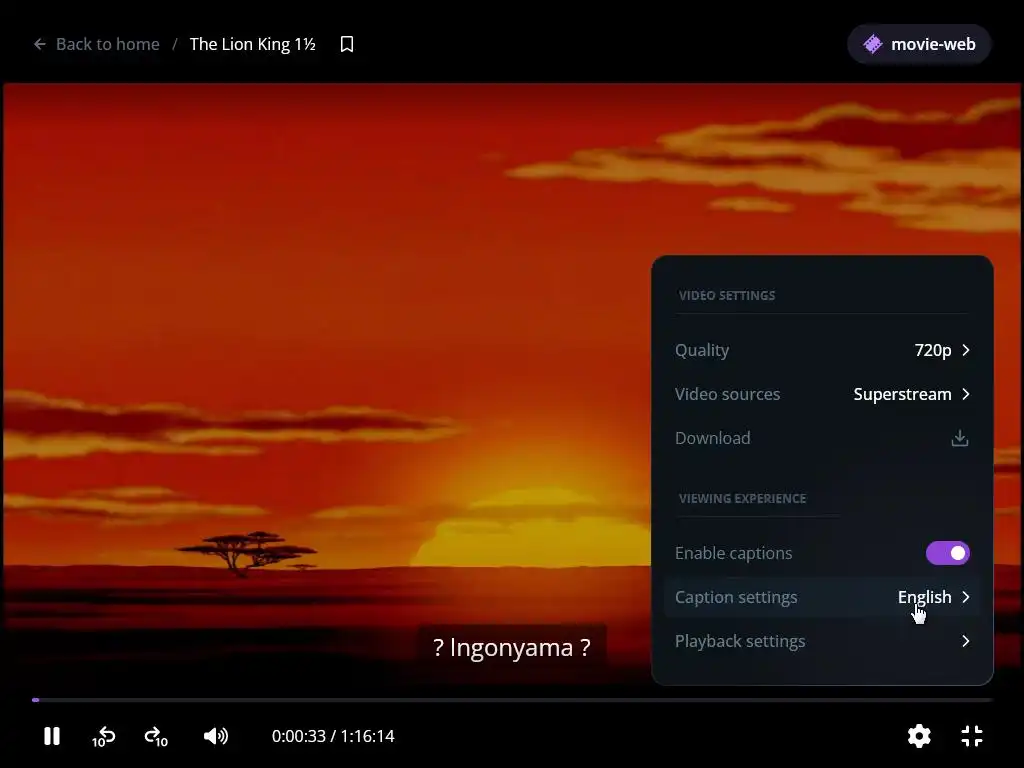Image resolution: width=1024 pixels, height=768 pixels.
Task: Click The Lion King 1½ title
Action: pyautogui.click(x=253, y=44)
